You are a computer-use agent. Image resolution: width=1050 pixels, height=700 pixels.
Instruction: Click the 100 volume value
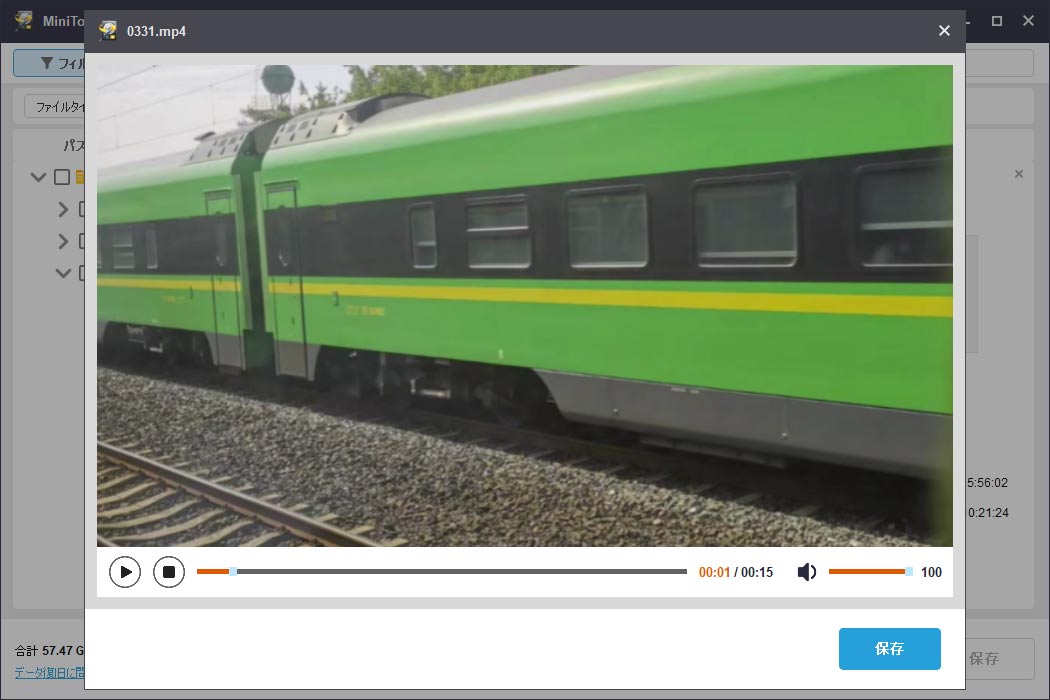click(x=931, y=572)
